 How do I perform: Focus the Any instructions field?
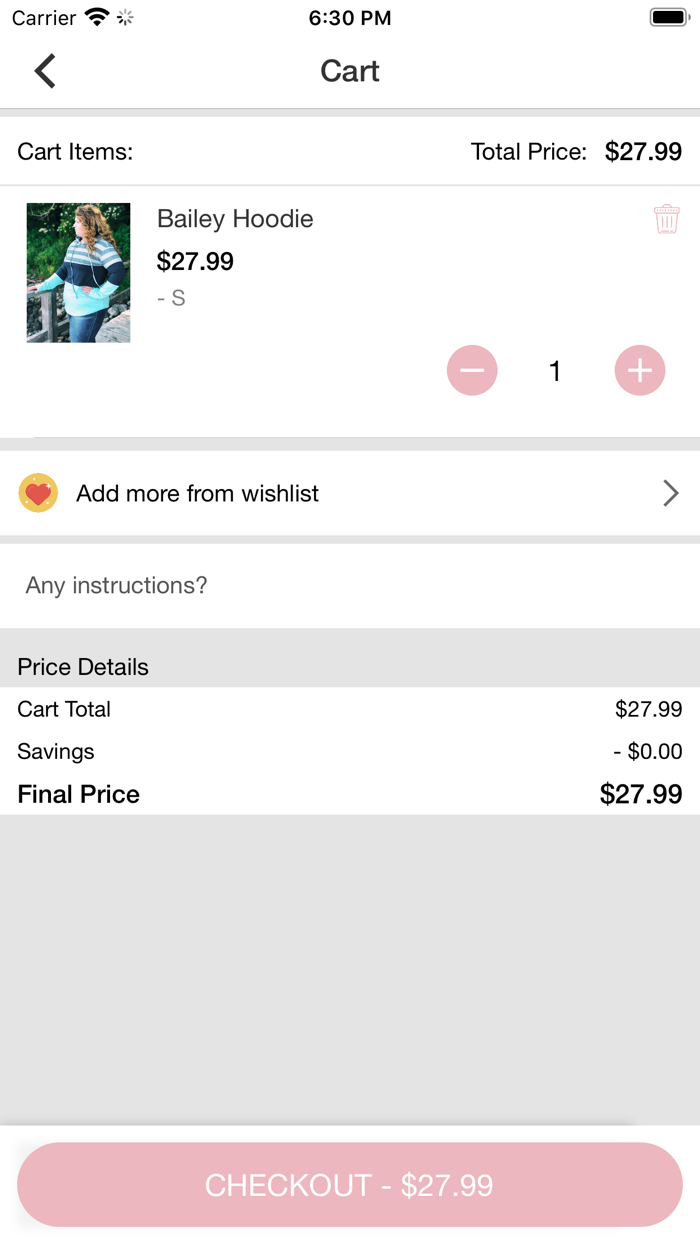[350, 585]
